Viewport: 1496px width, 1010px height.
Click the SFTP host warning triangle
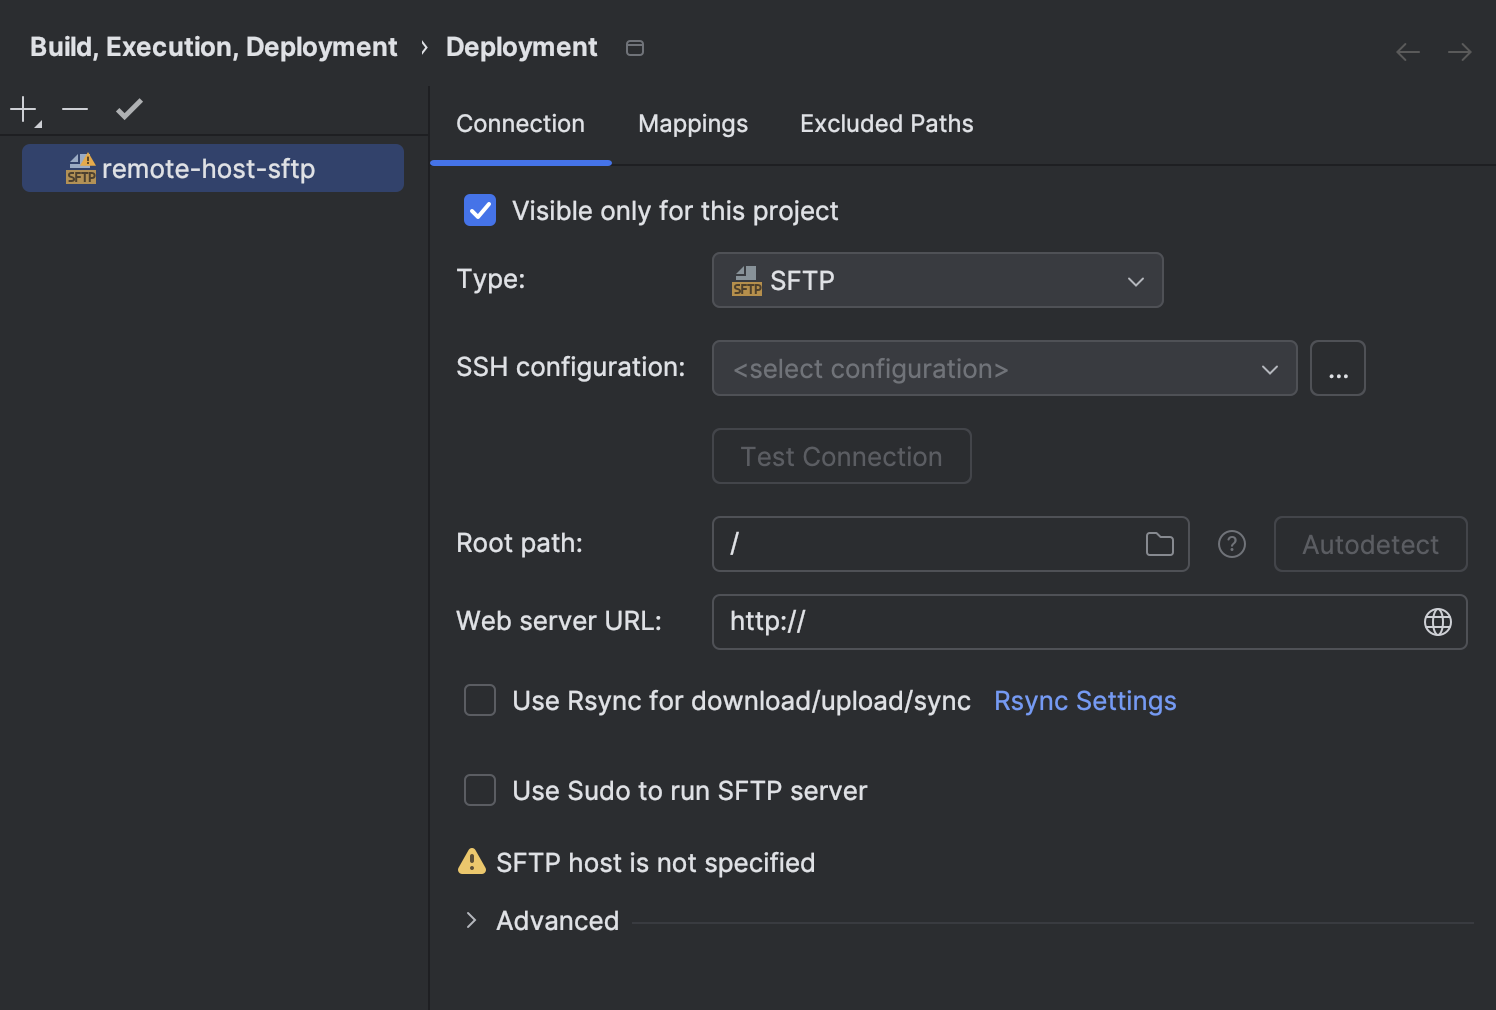pyautogui.click(x=471, y=861)
